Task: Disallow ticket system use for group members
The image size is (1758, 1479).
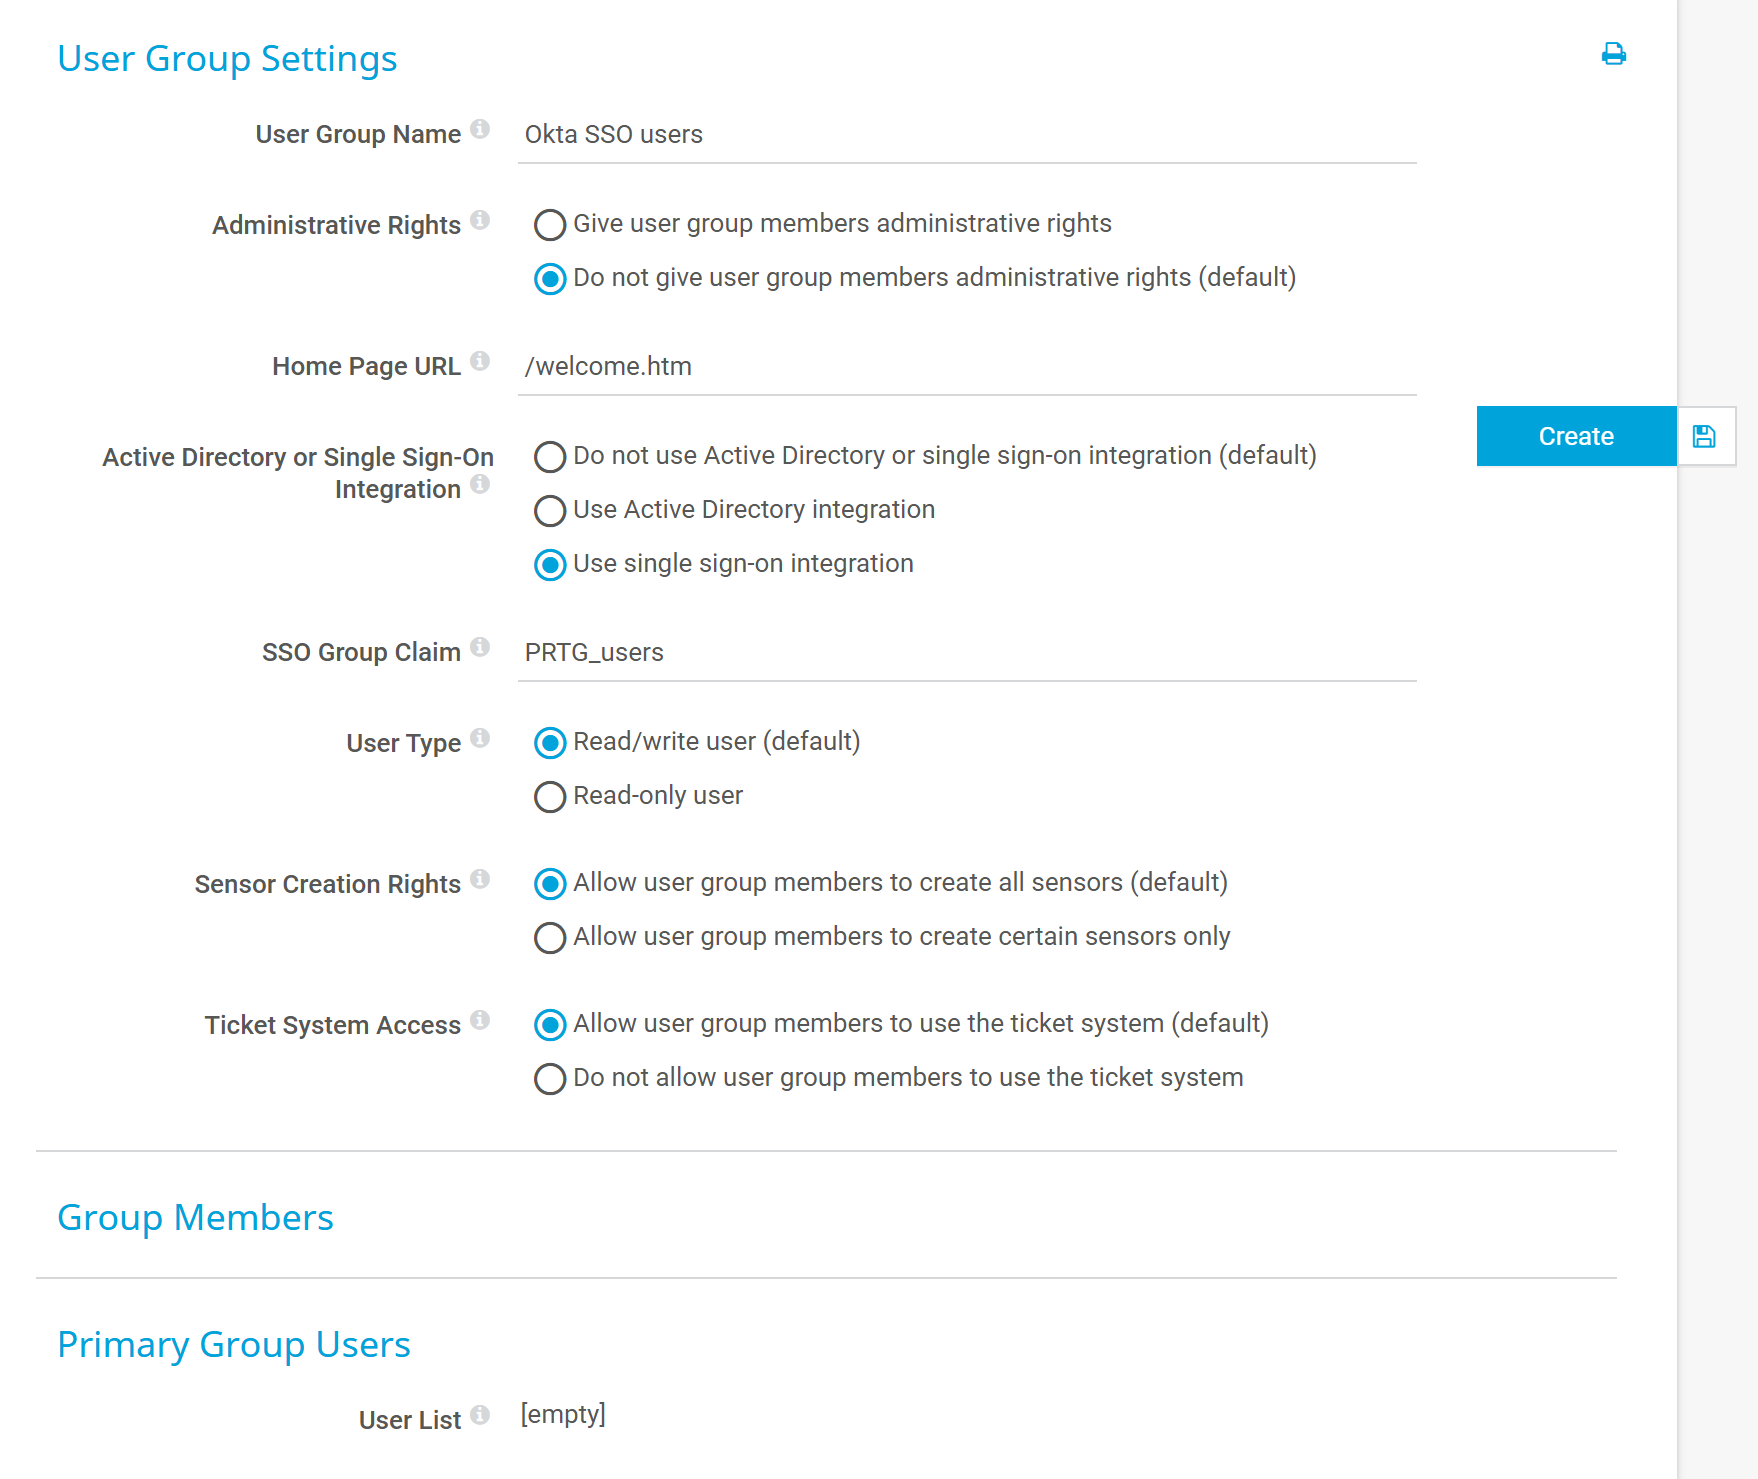Action: [550, 1079]
